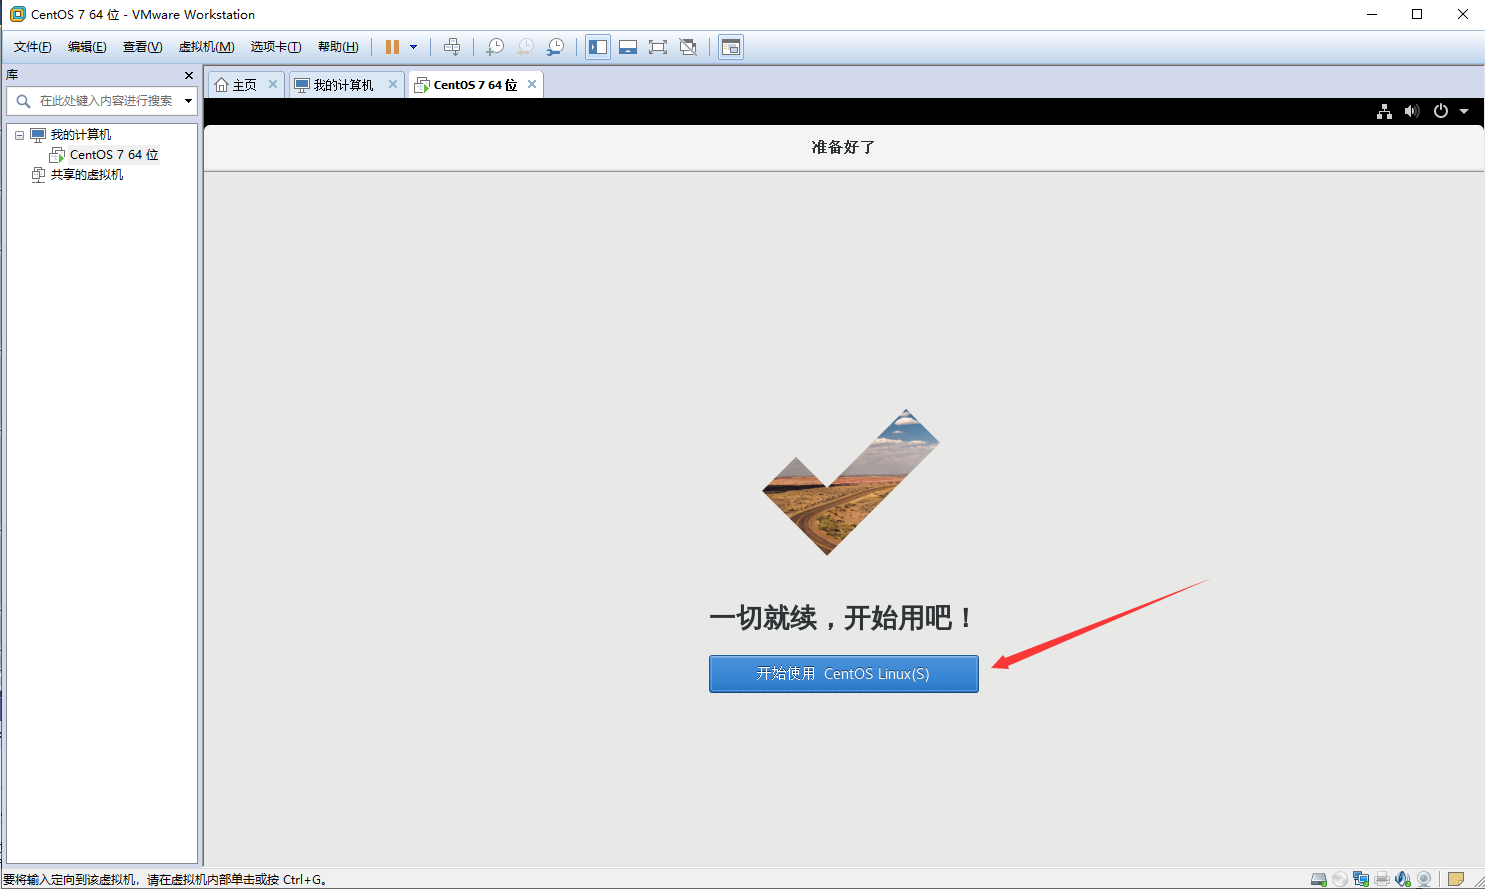The image size is (1485, 889).
Task: Toggle the console view toolbar button
Action: [731, 47]
